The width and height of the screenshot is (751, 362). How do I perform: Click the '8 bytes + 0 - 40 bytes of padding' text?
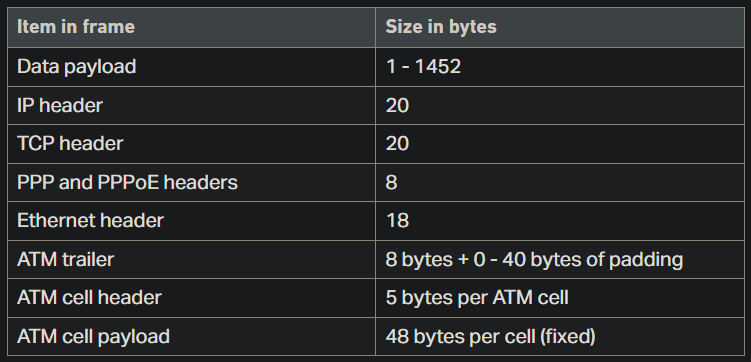tap(534, 260)
